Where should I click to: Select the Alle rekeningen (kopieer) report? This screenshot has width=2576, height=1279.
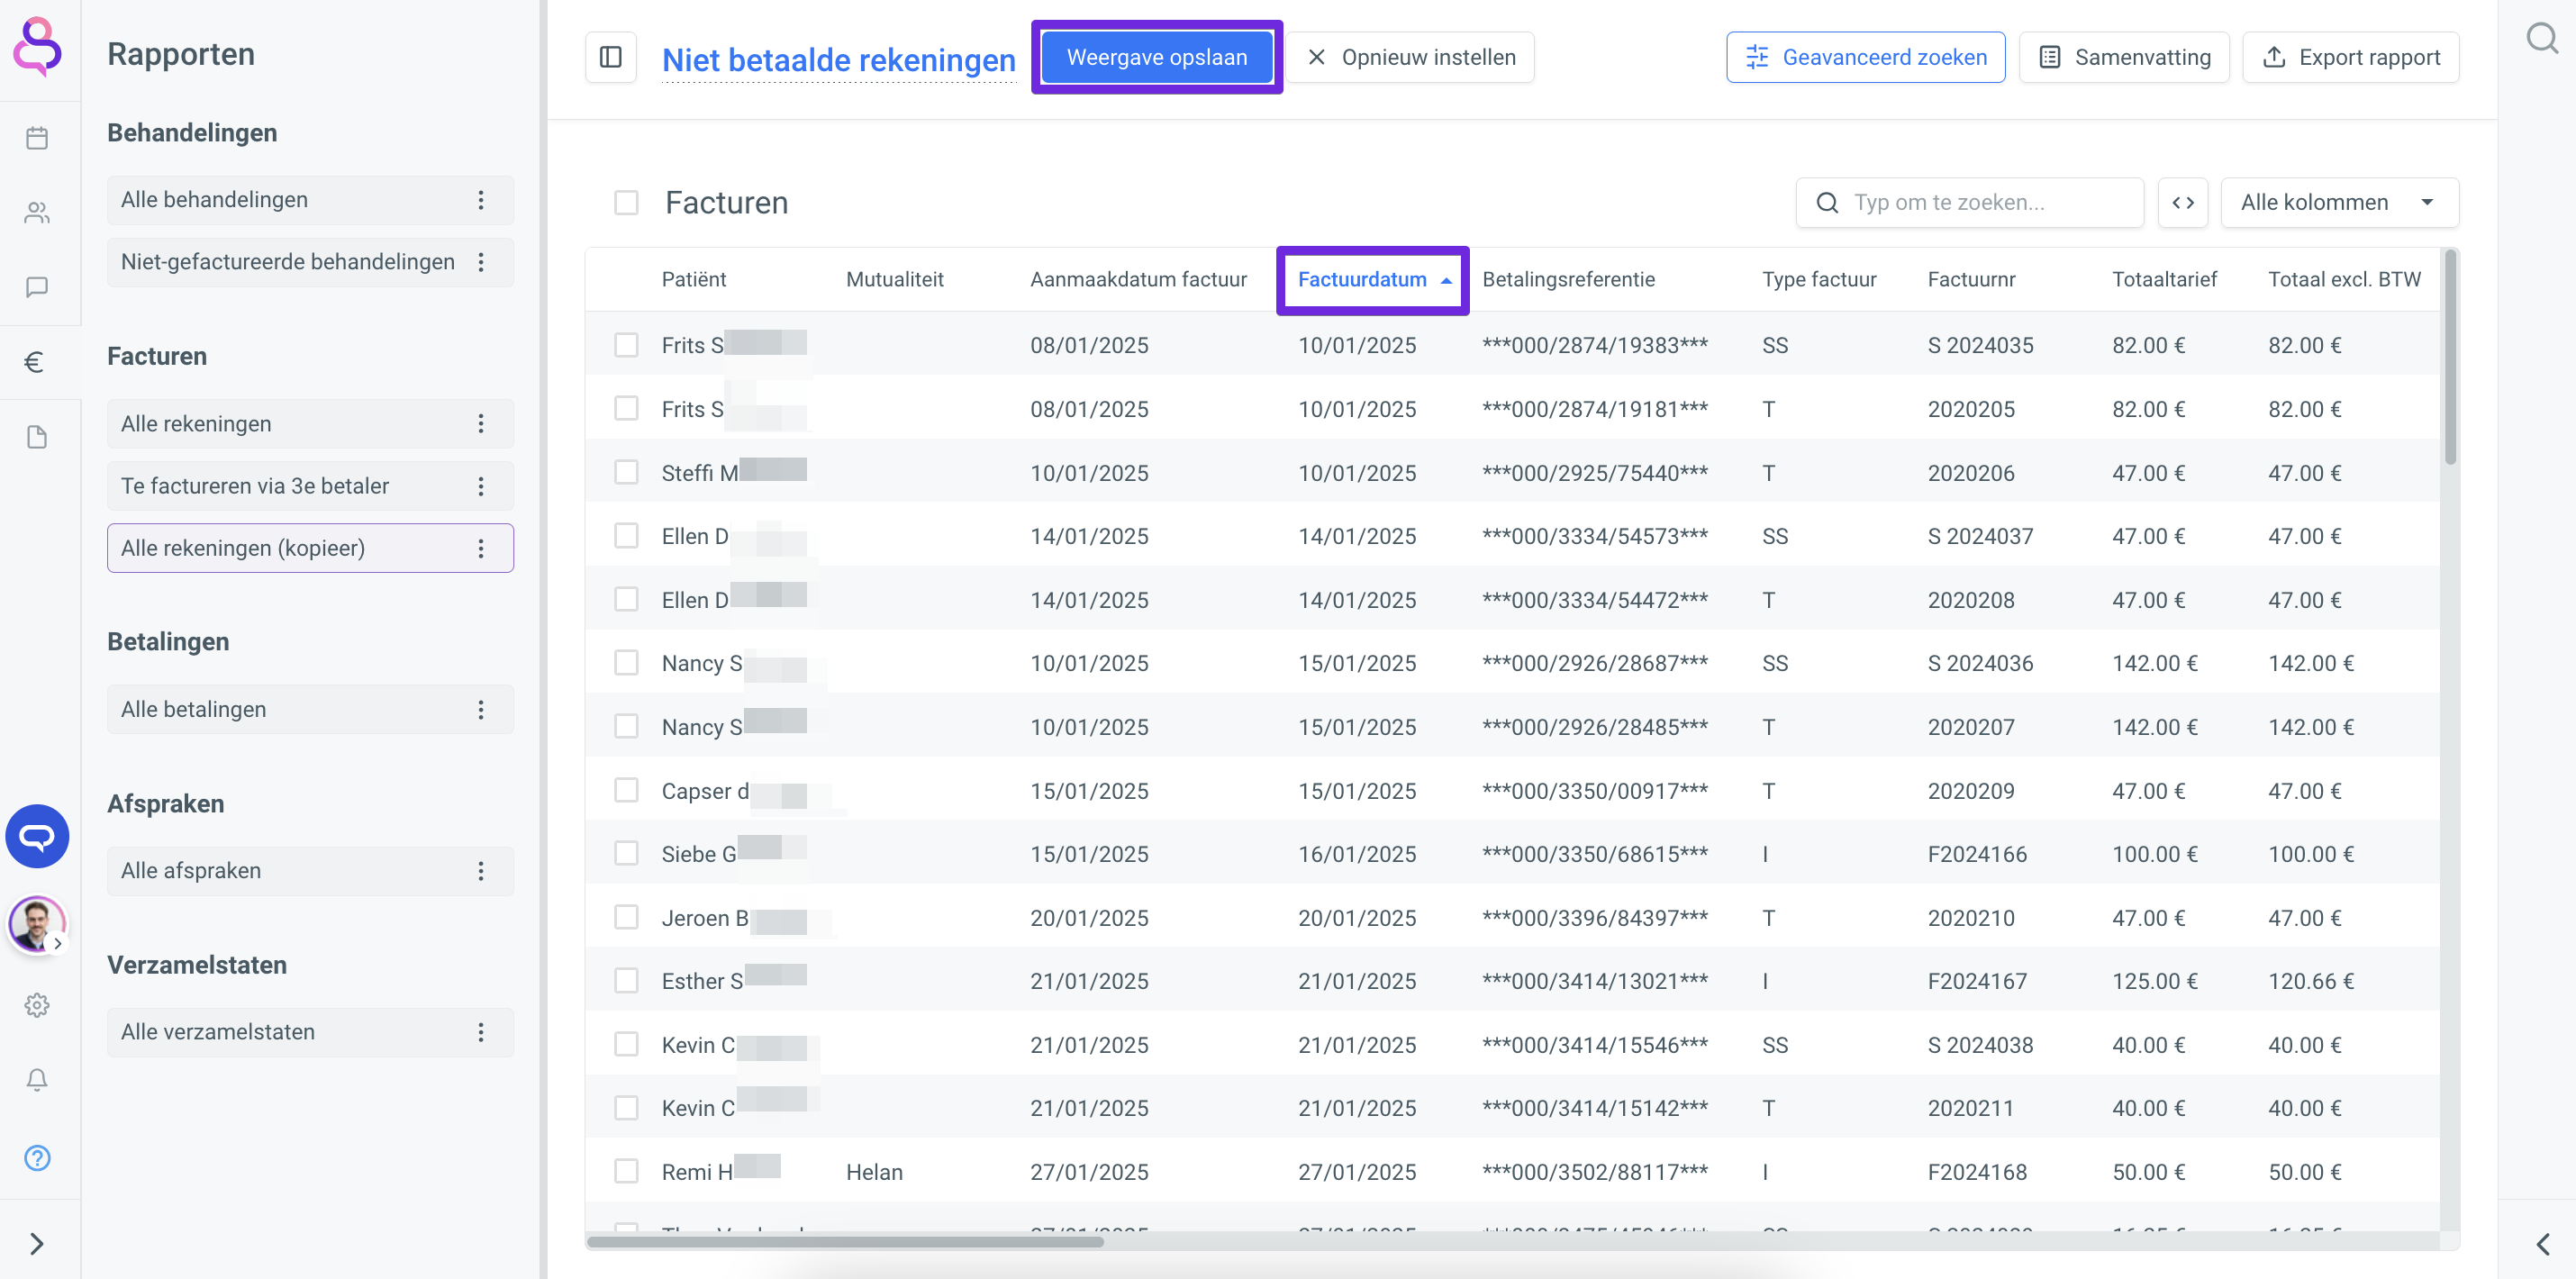(x=310, y=548)
